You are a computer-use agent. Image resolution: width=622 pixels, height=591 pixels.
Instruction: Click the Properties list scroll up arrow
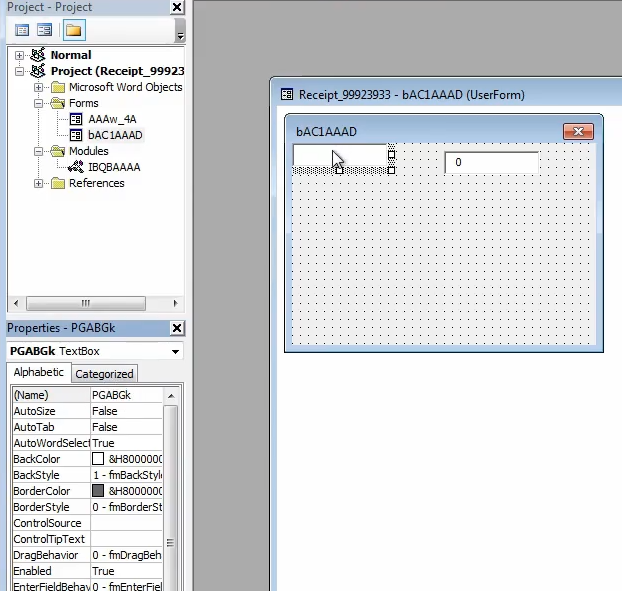click(171, 396)
